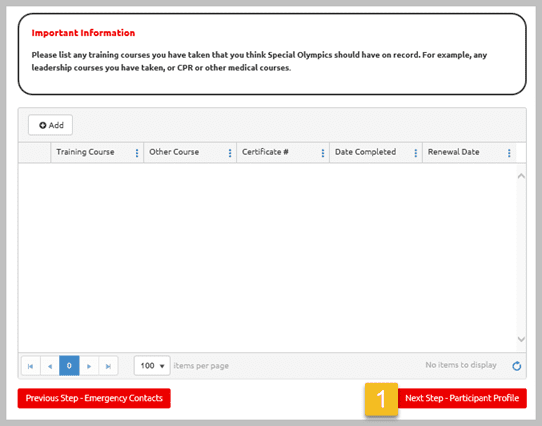Refresh the grid using the reload icon
The height and width of the screenshot is (426, 542).
[x=517, y=366]
